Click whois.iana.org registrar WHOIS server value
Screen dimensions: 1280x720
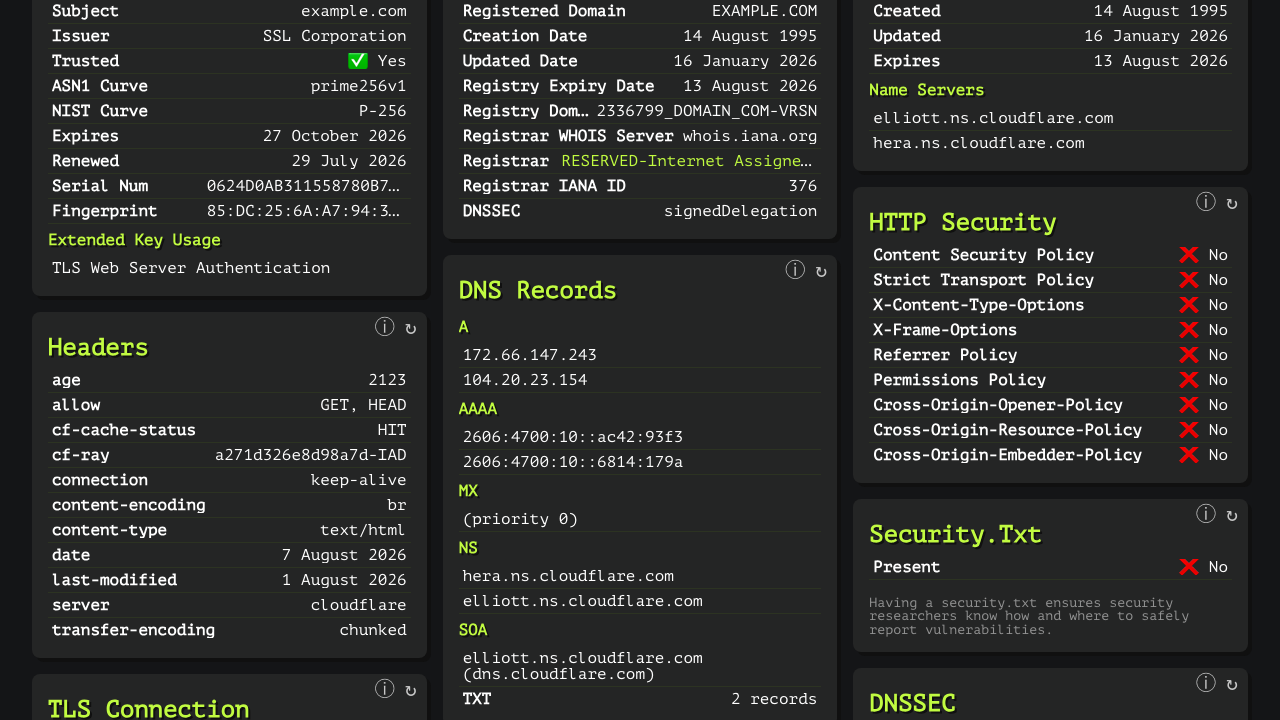[x=750, y=136]
